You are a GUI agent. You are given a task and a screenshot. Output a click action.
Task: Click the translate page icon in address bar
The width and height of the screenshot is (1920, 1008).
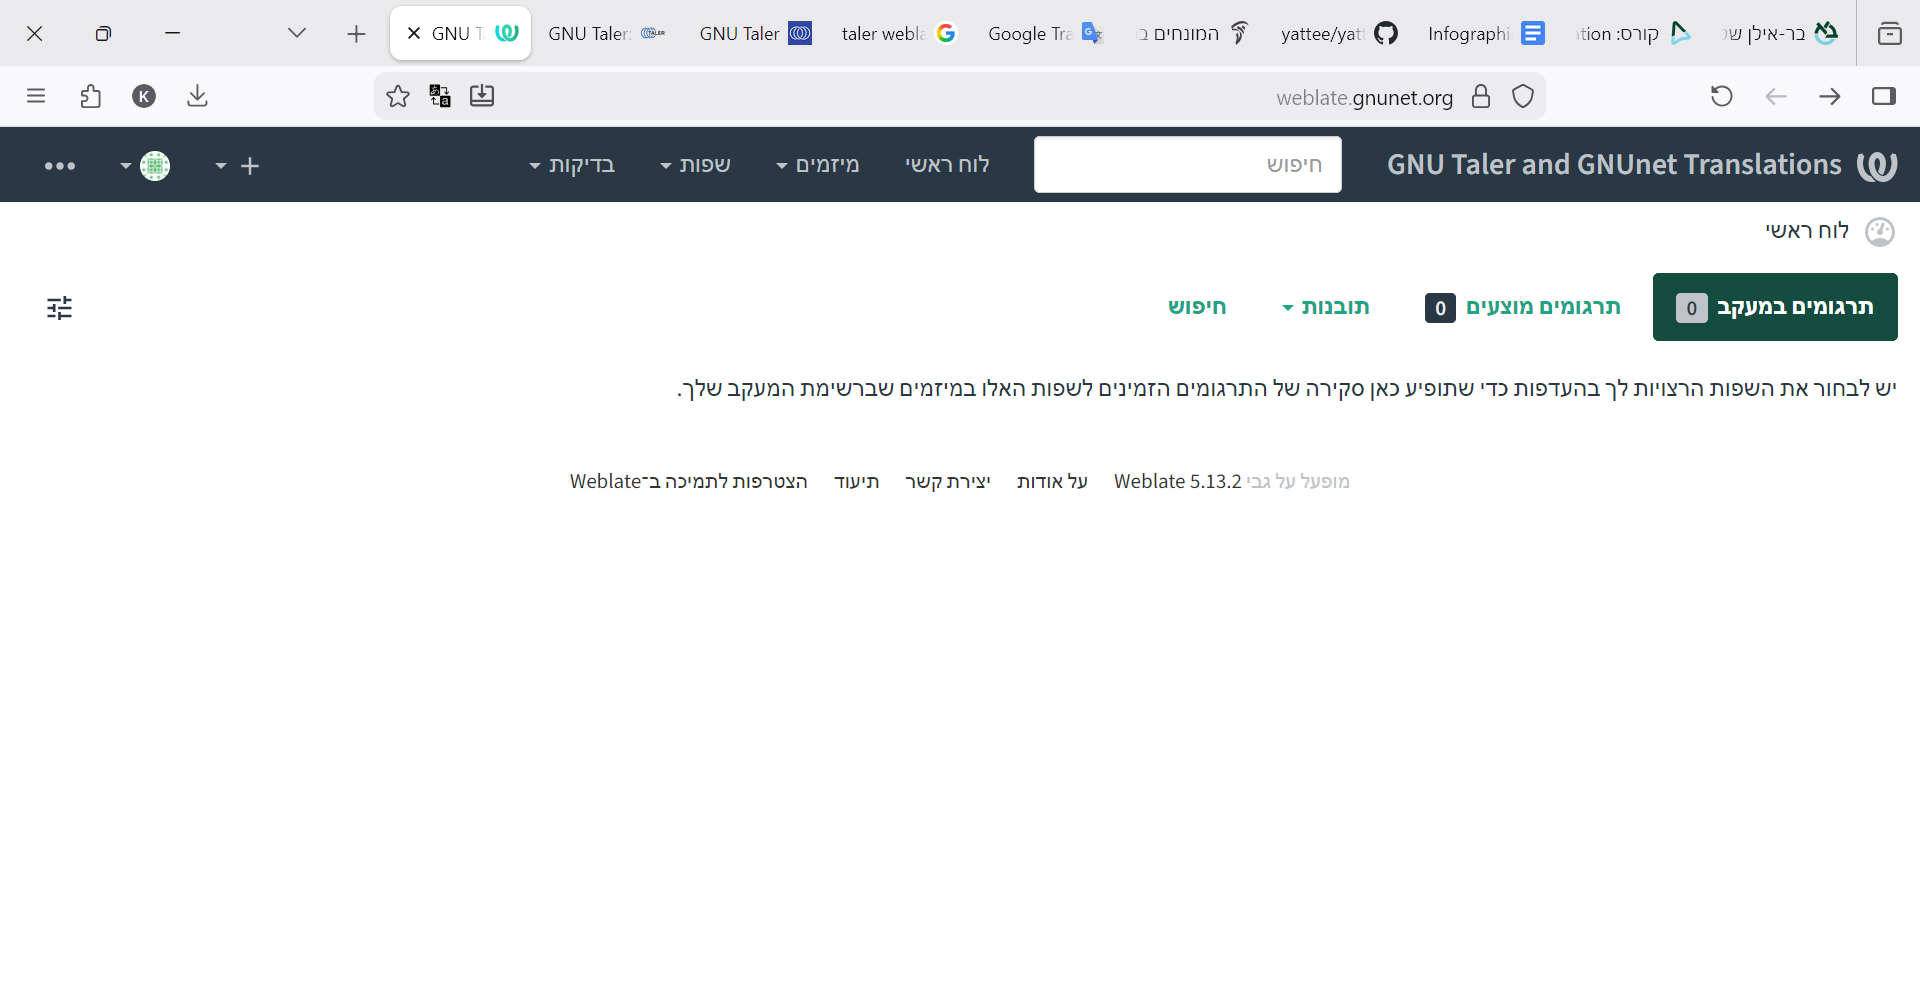click(x=440, y=96)
